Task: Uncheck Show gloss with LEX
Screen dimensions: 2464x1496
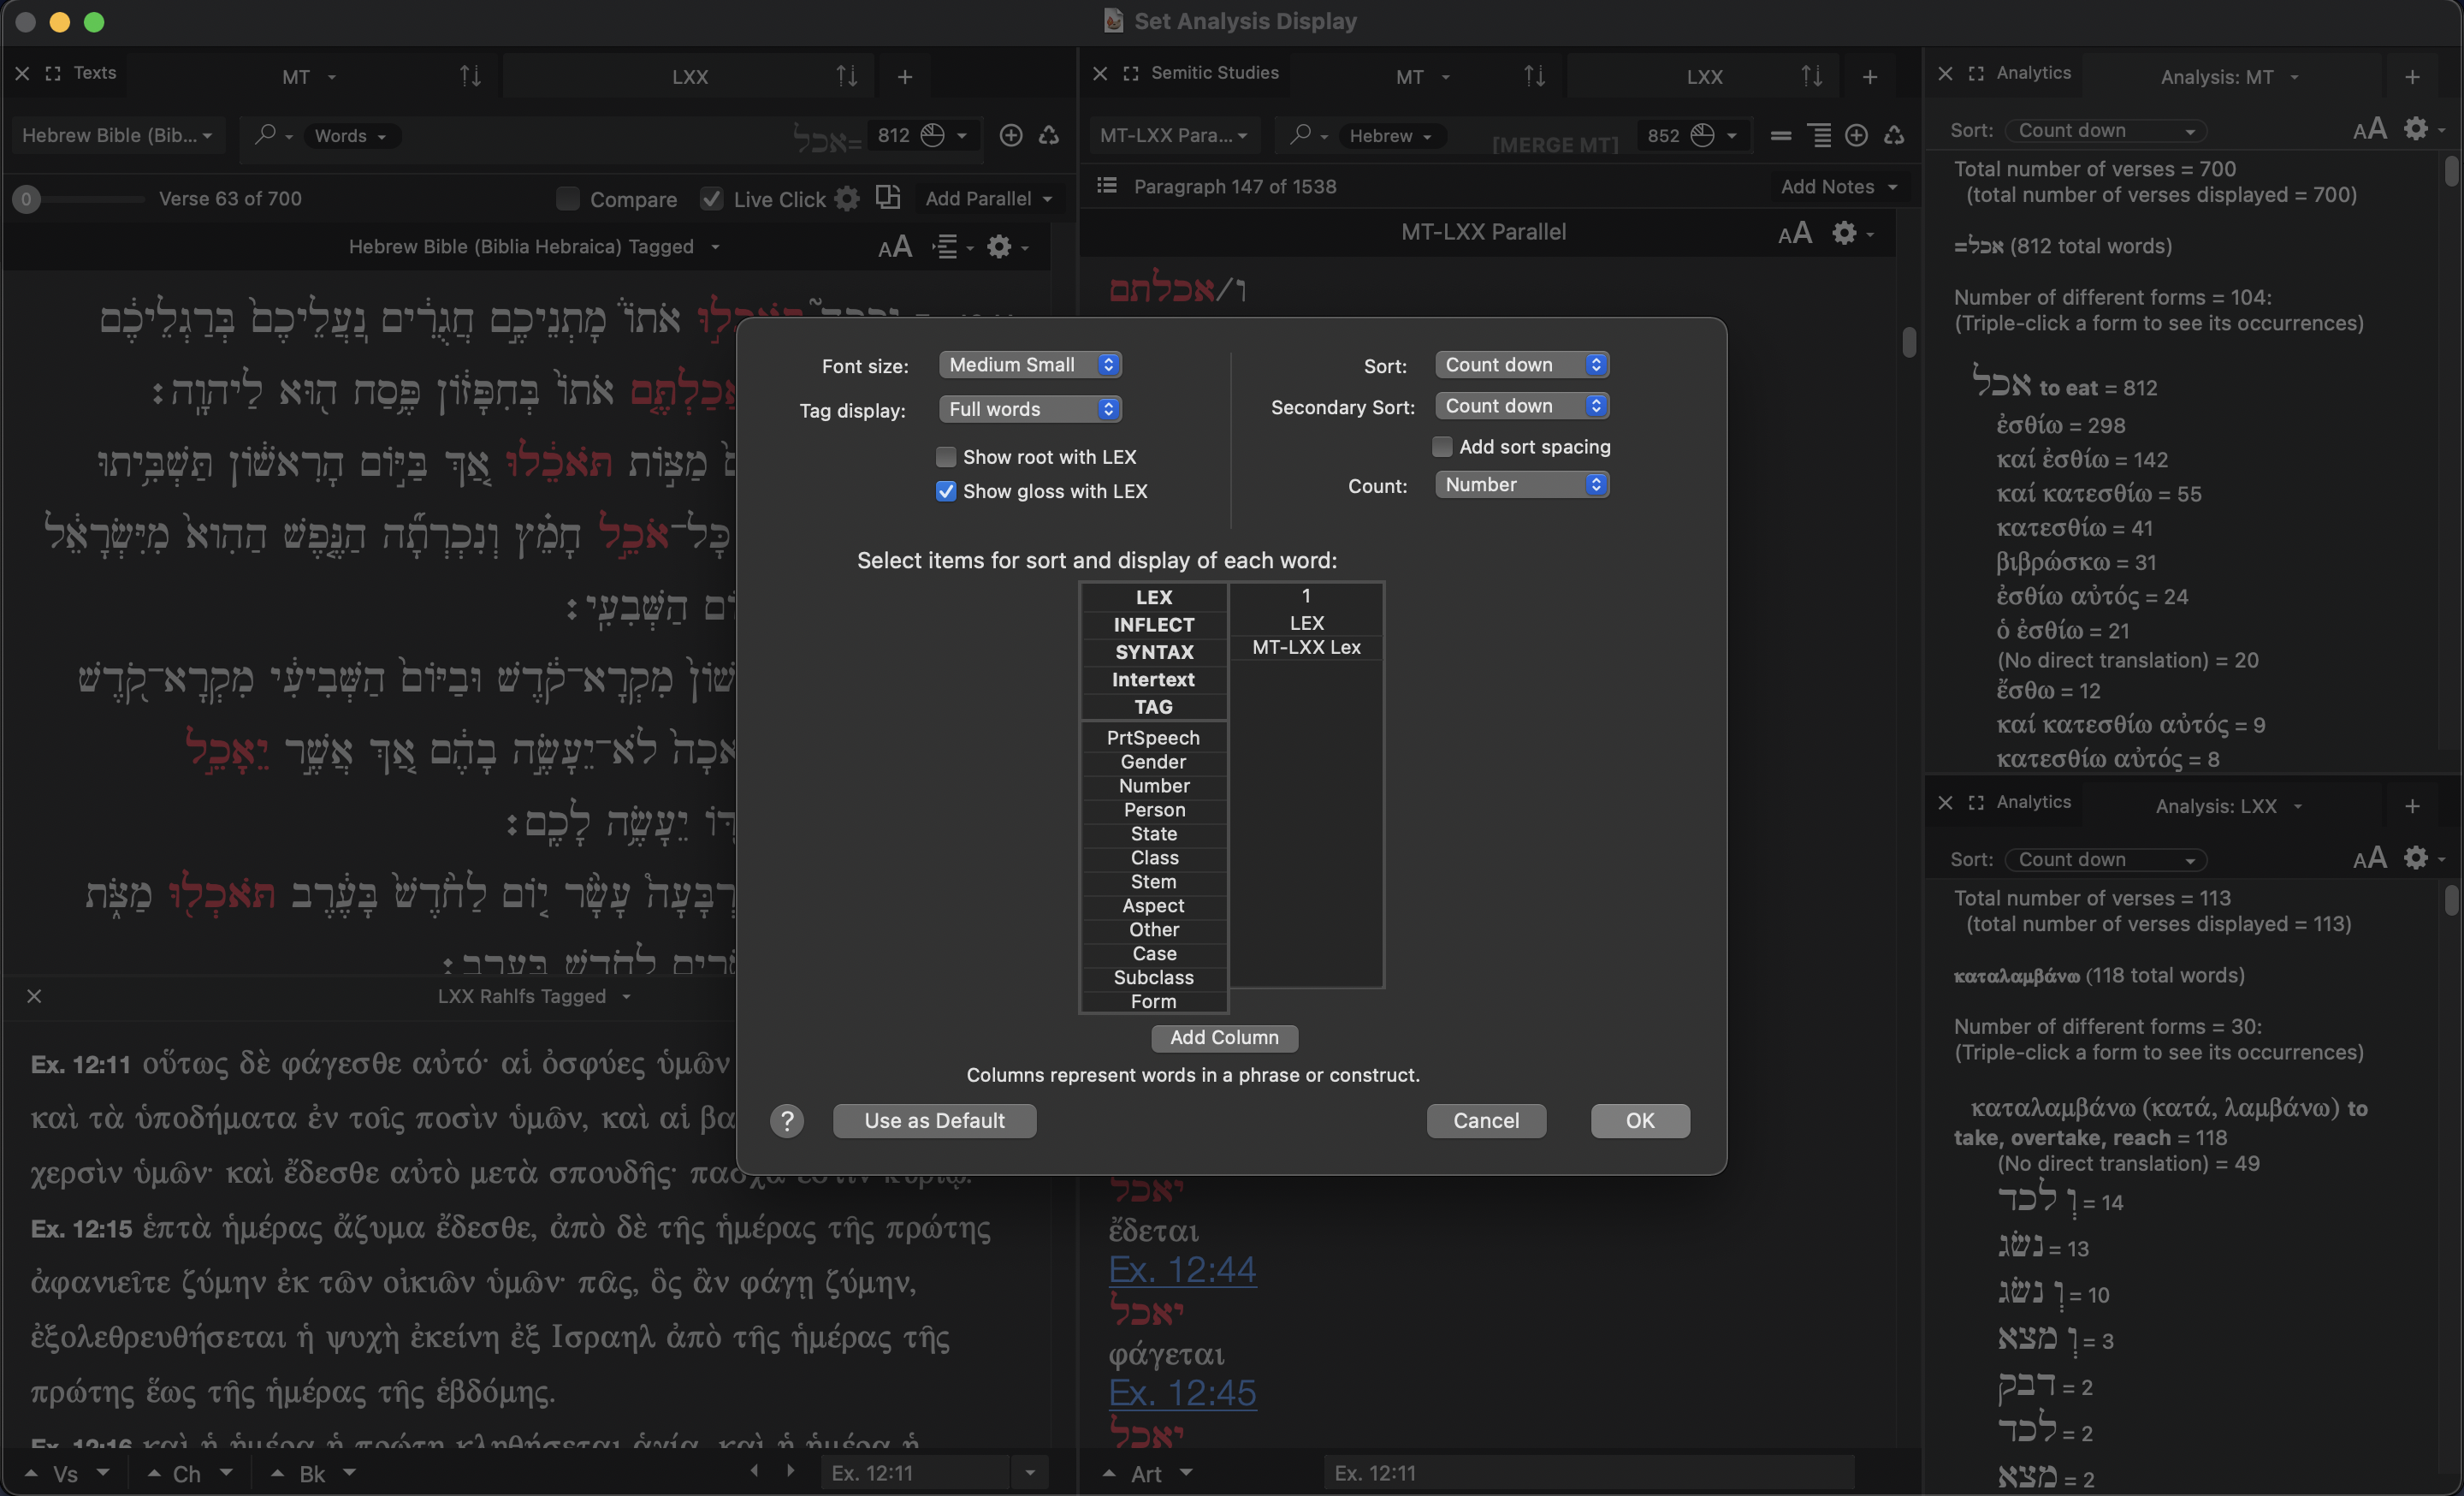Action: 945,491
